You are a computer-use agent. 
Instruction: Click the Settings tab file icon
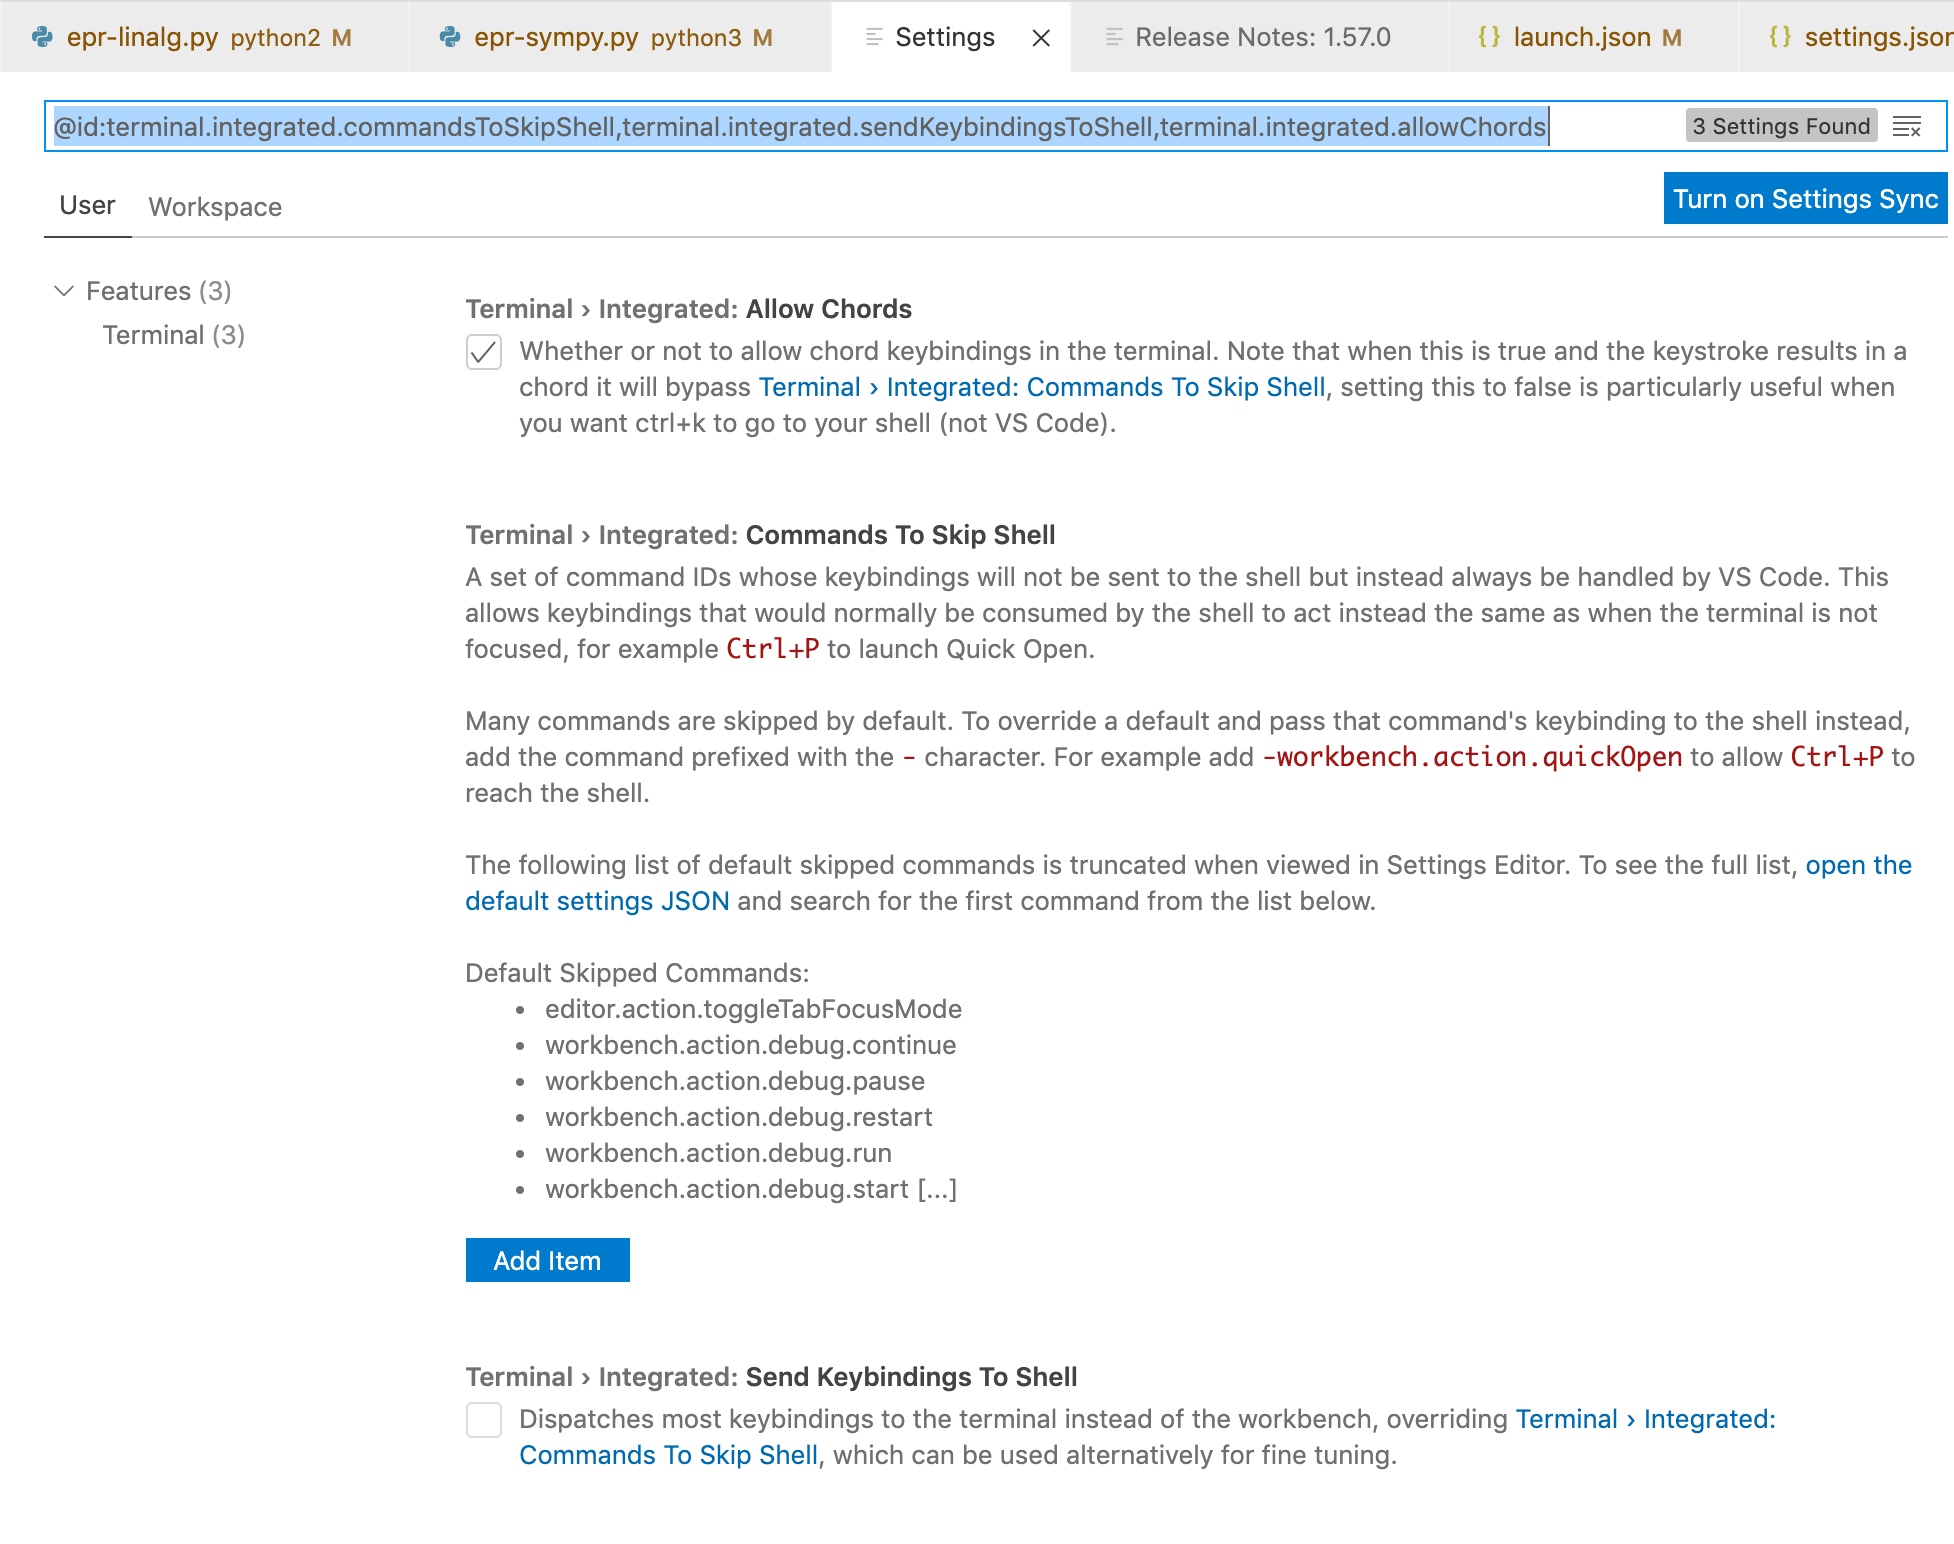pos(874,37)
